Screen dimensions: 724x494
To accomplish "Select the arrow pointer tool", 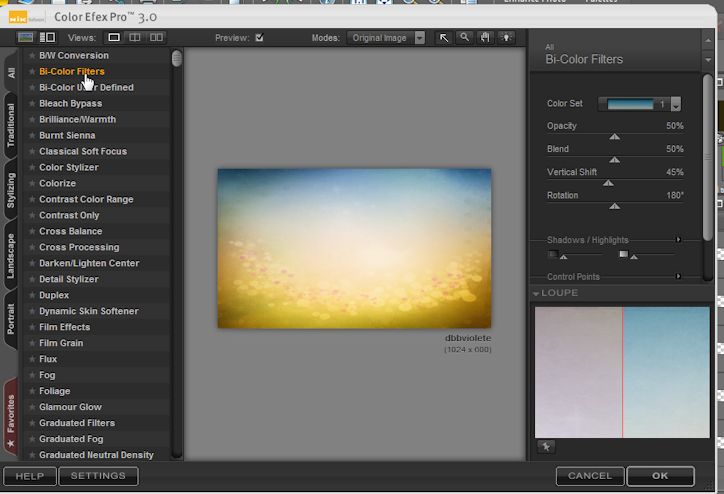I will tap(444, 38).
